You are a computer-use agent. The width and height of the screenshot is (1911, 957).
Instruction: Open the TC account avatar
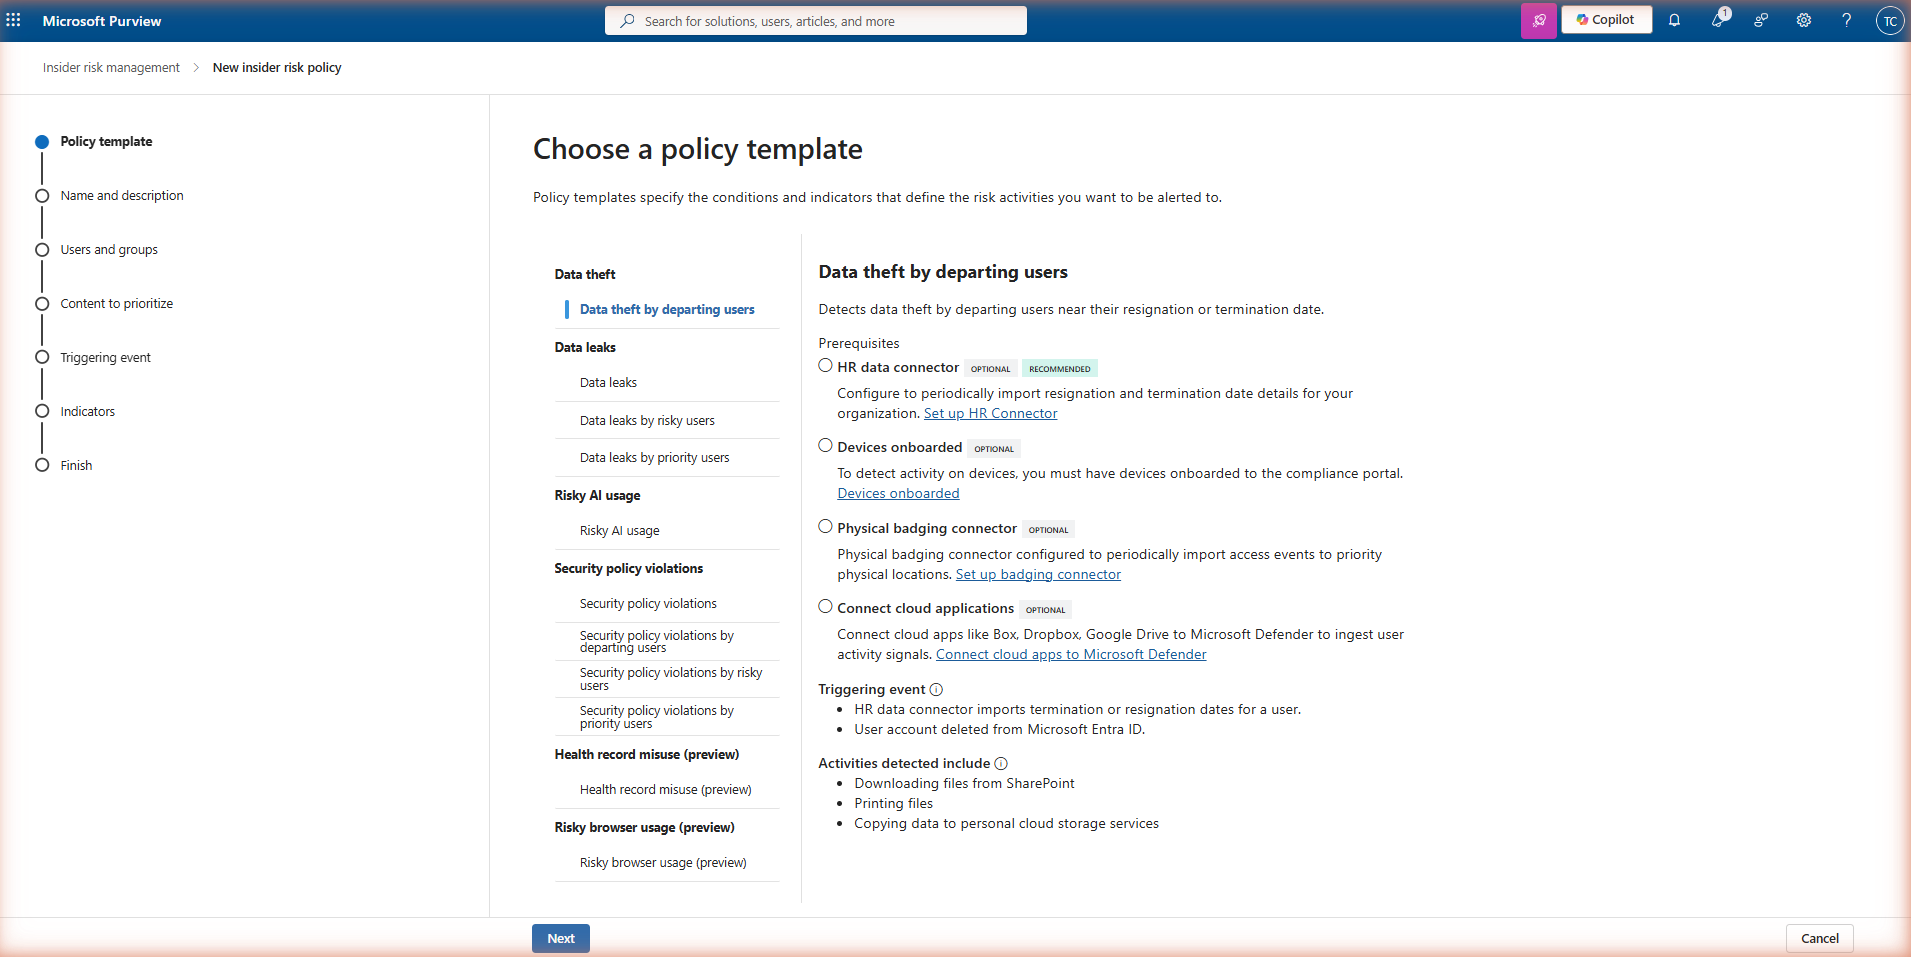pos(1889,20)
